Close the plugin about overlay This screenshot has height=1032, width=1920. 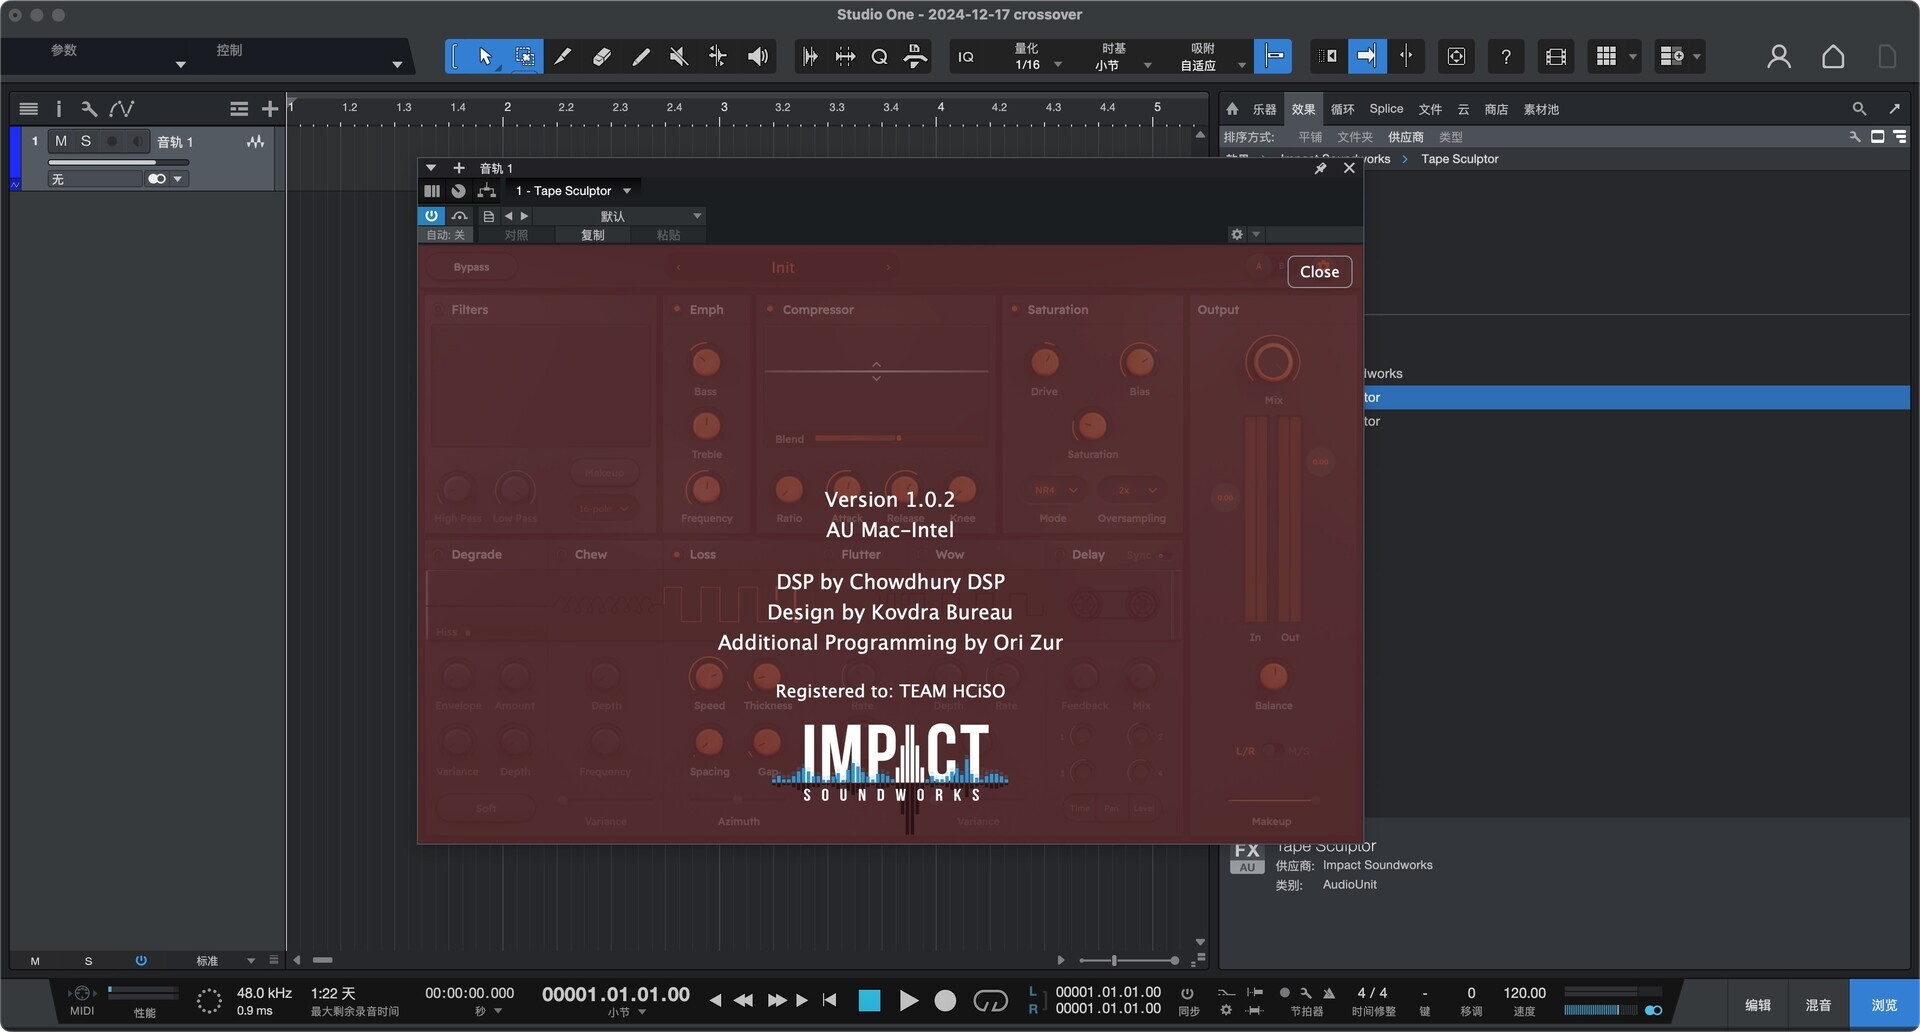[1319, 272]
